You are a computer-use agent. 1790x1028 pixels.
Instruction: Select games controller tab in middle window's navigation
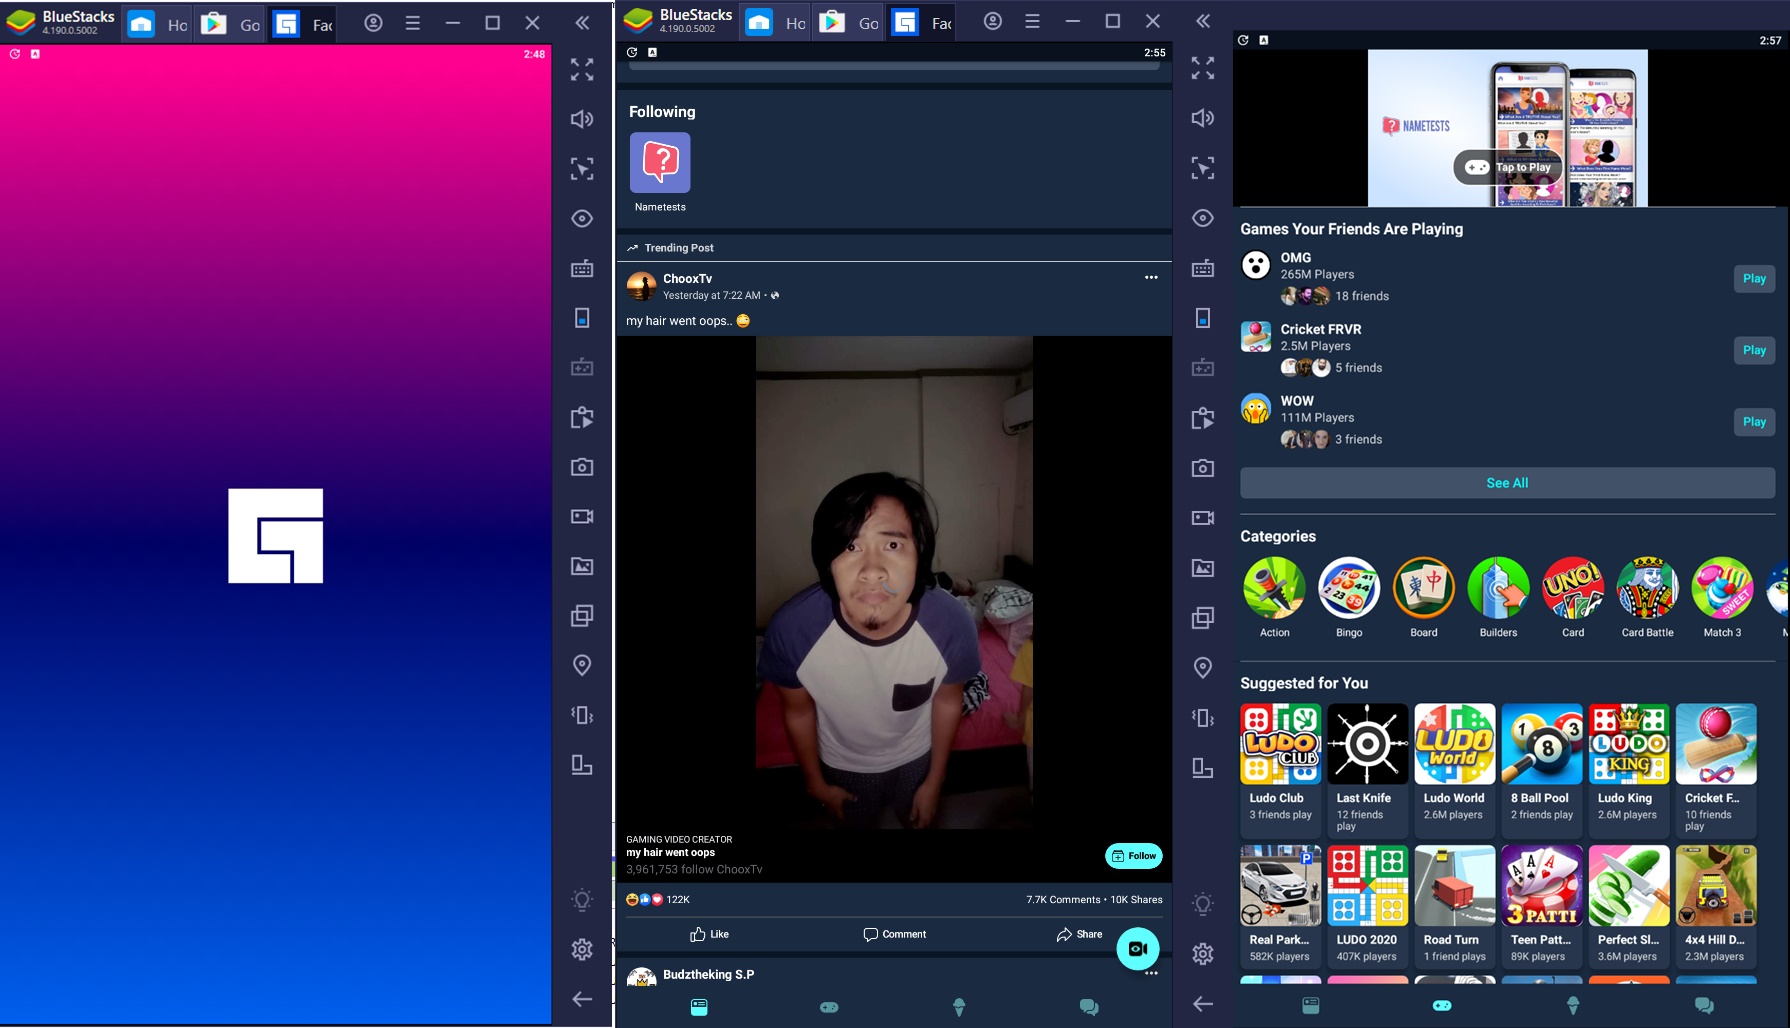(x=829, y=1007)
